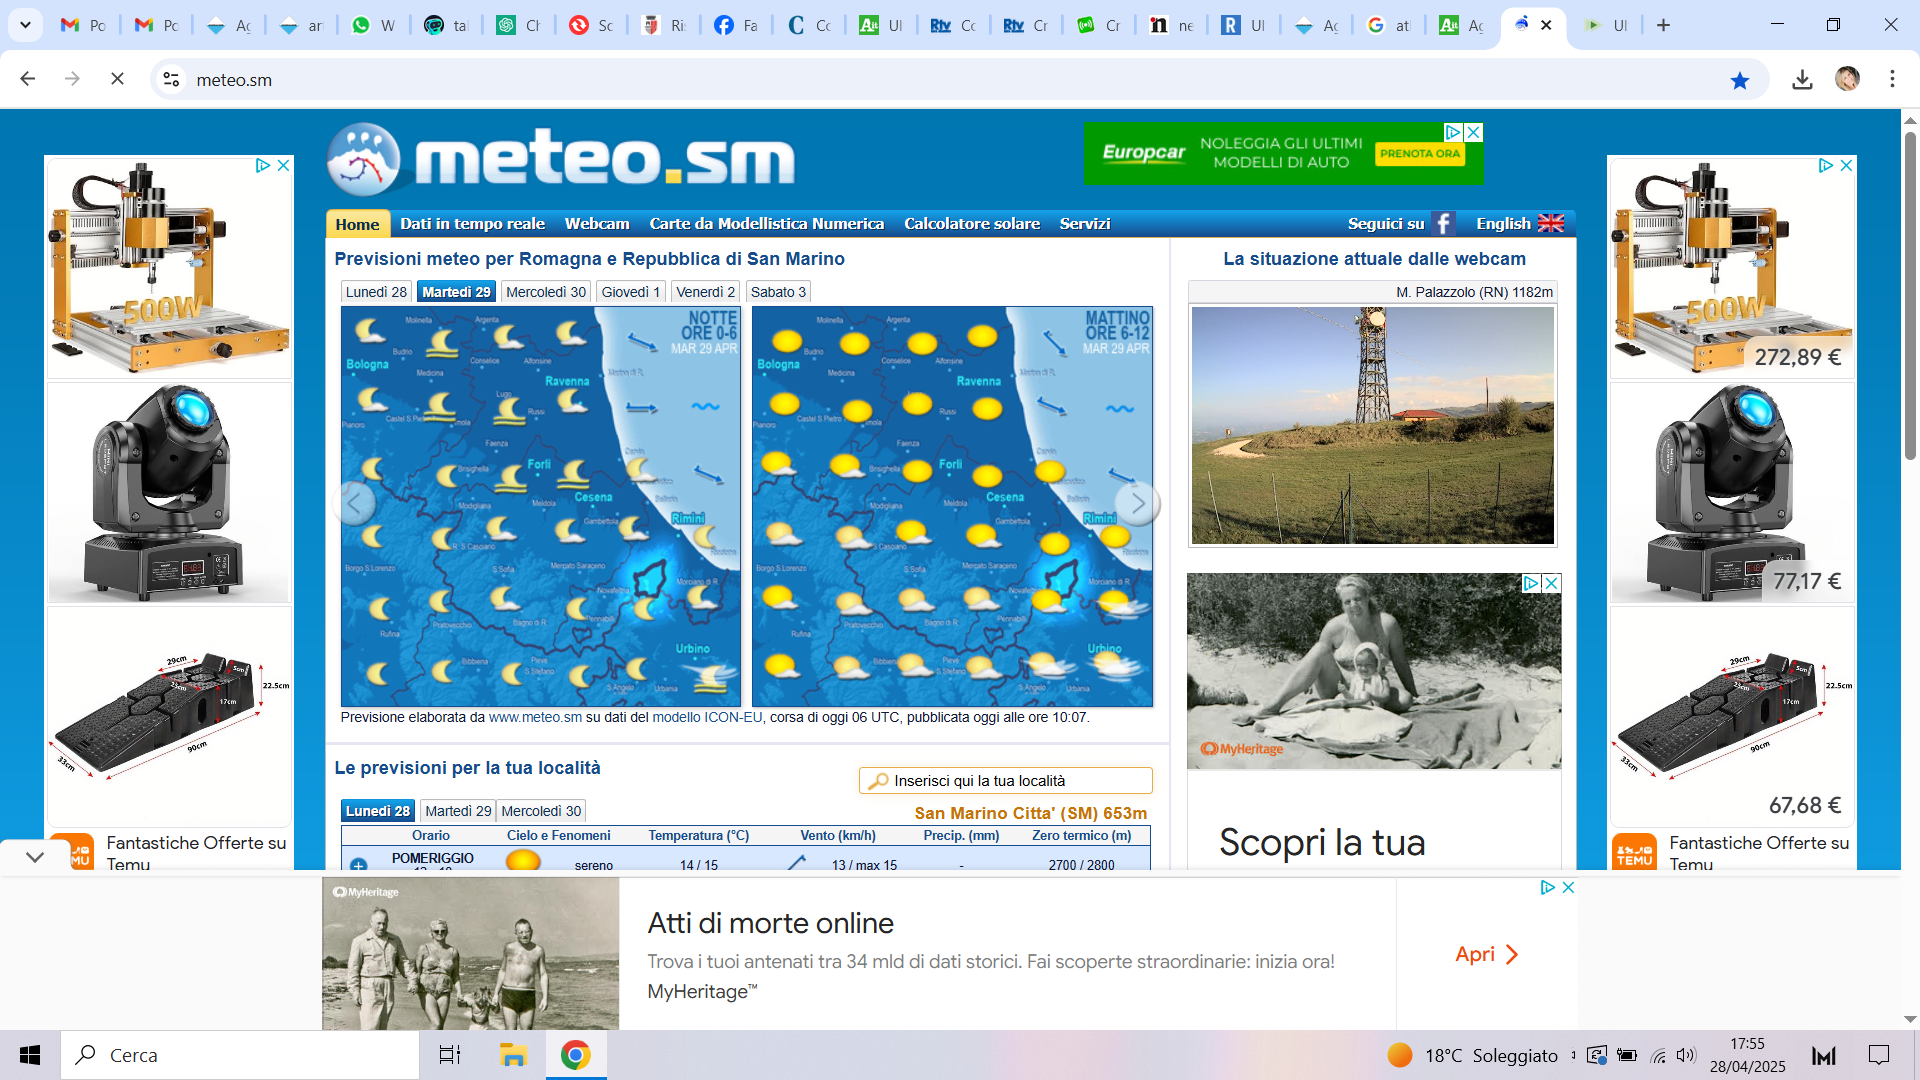Bookmark this page star icon
The height and width of the screenshot is (1080, 1920).
click(1740, 80)
